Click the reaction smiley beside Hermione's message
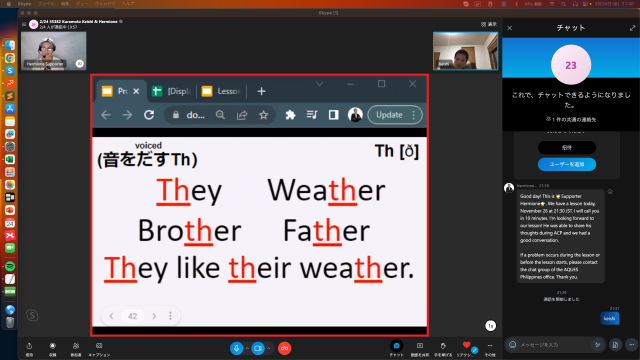The height and width of the screenshot is (360, 640). click(x=610, y=191)
